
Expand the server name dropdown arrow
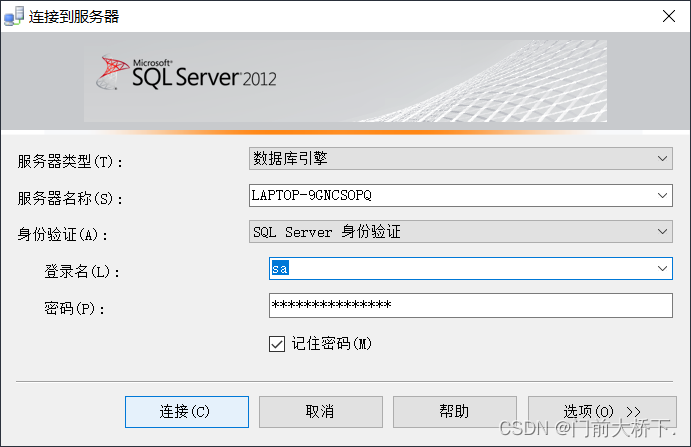(x=662, y=195)
